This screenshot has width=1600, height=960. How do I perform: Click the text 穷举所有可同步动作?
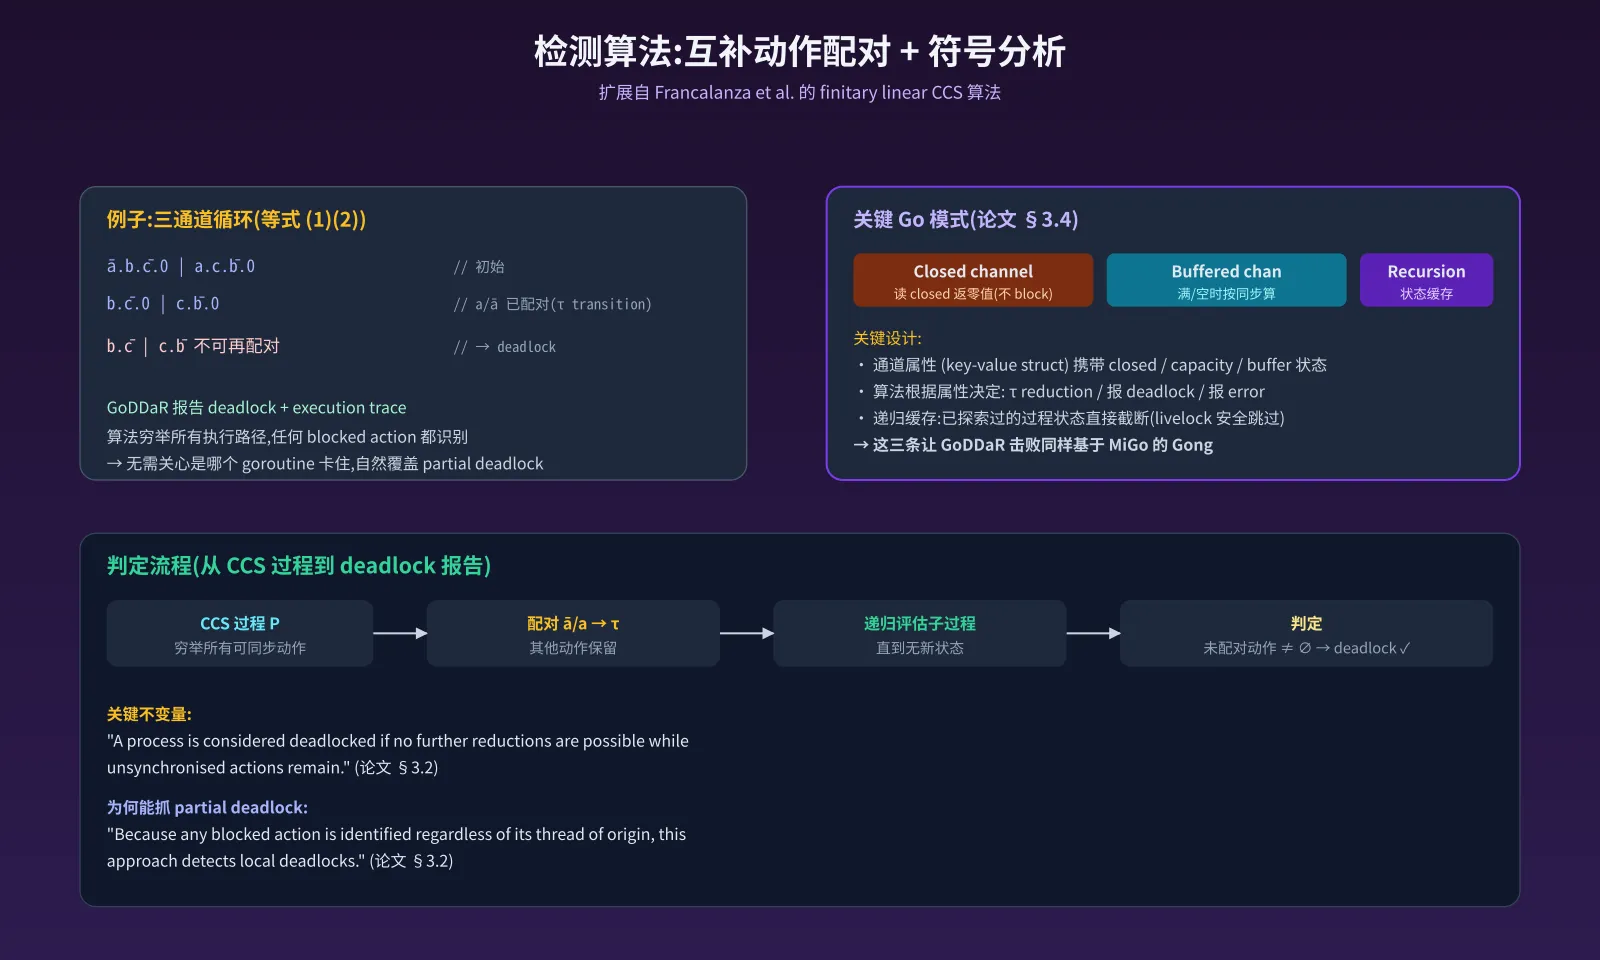240,648
